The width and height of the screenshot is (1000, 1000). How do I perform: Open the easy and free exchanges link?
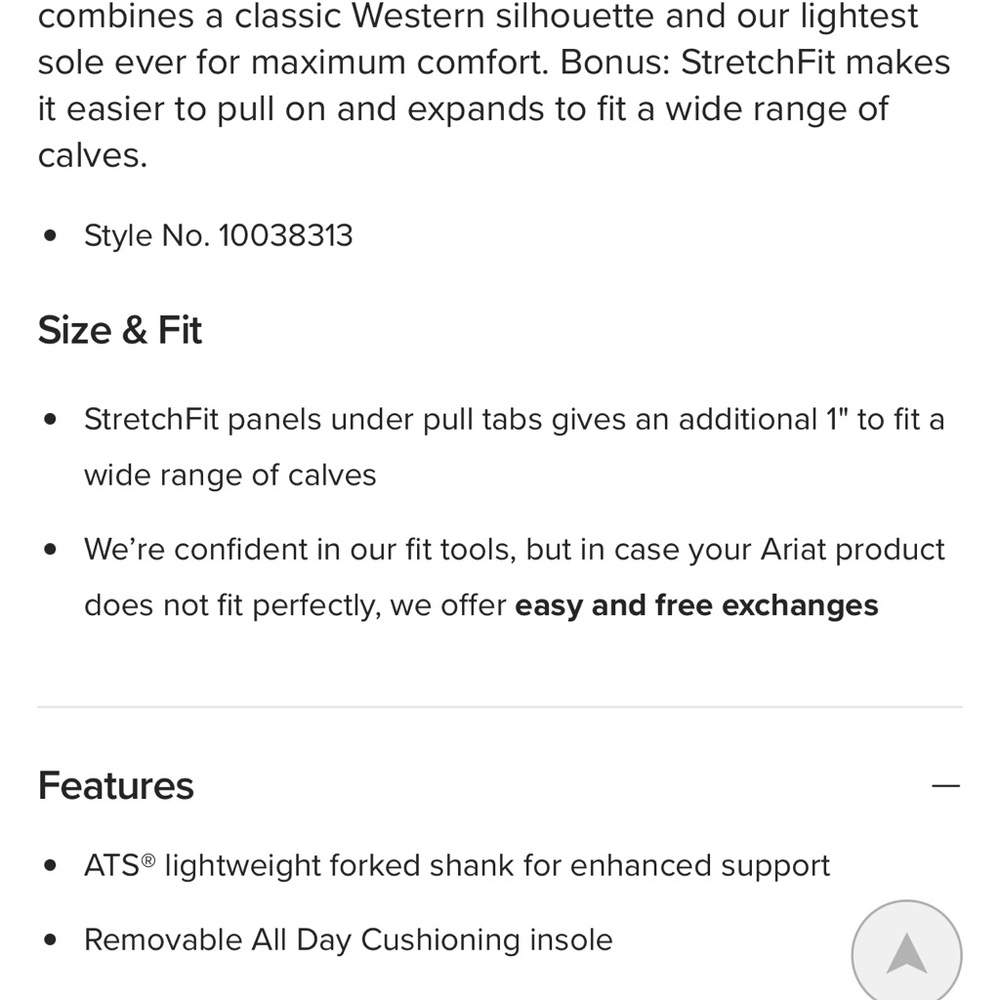tap(696, 605)
